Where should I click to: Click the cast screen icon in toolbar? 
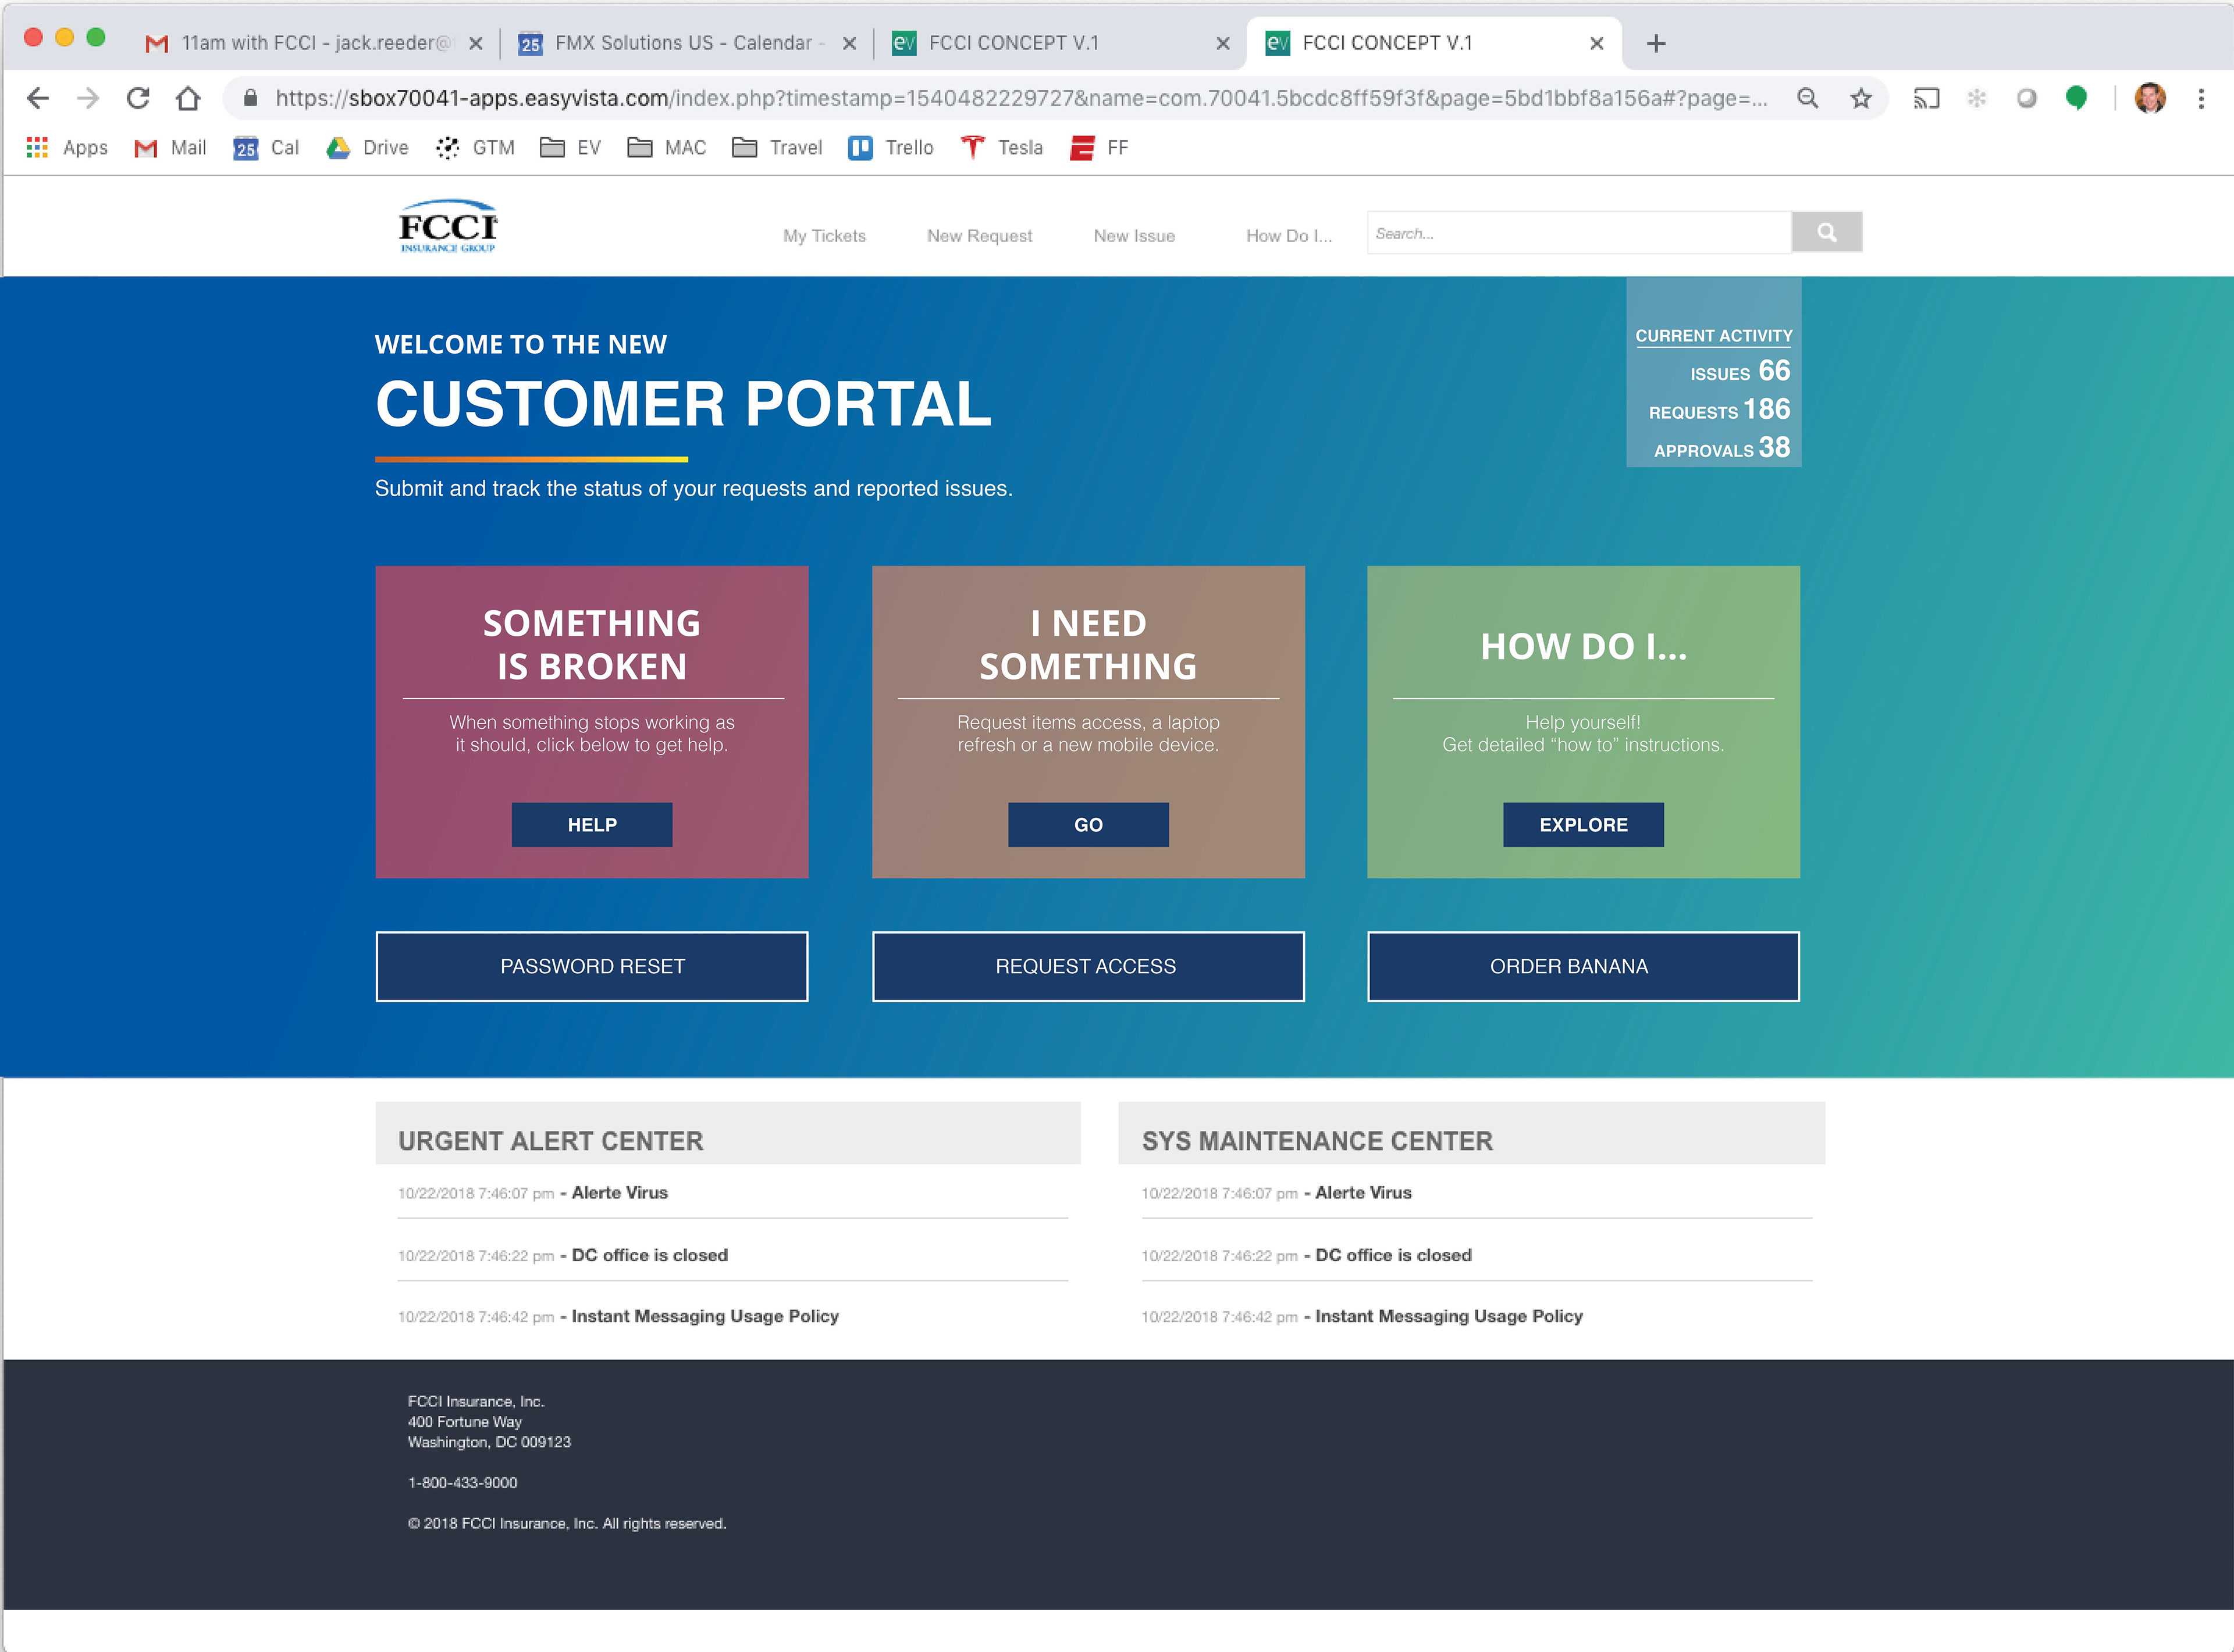[x=1925, y=98]
